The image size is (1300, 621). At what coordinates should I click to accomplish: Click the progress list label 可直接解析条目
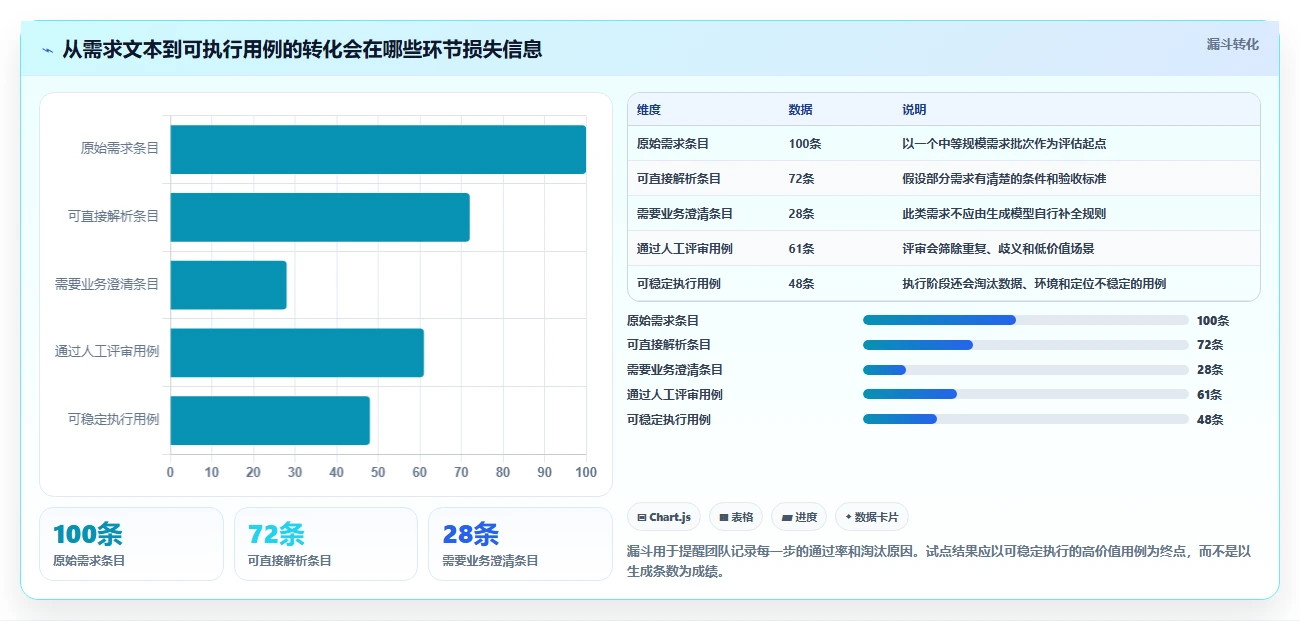(x=669, y=345)
